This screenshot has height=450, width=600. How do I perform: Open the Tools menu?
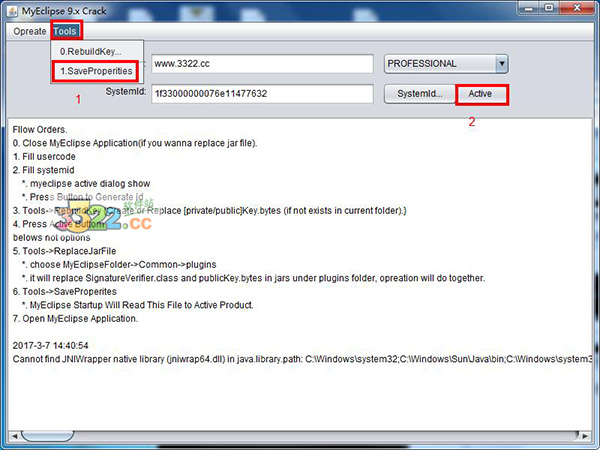[x=65, y=31]
